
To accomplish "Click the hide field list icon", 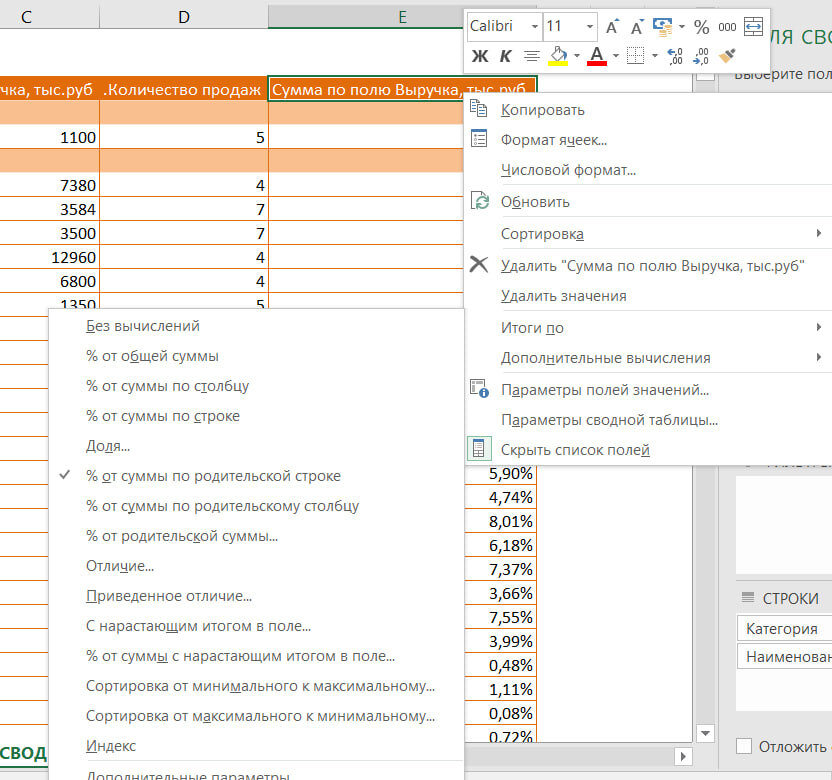I will pyautogui.click(x=479, y=448).
